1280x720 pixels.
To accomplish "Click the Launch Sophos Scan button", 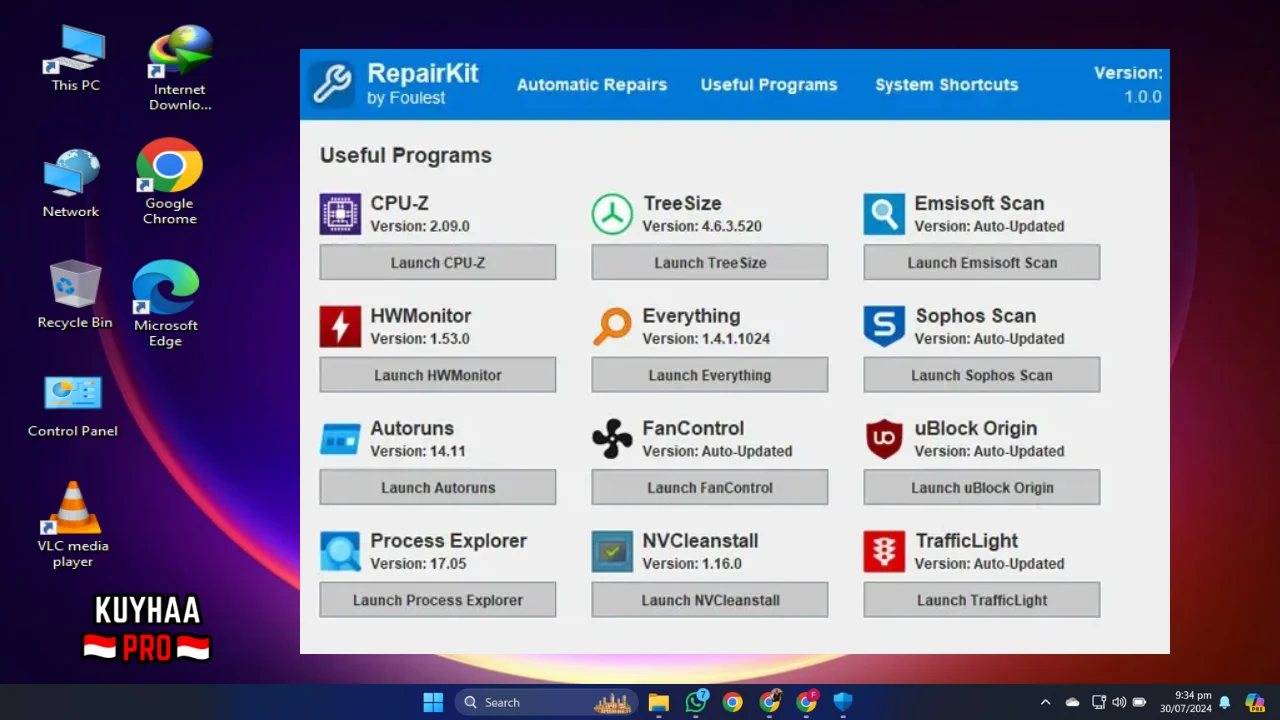I will (982, 375).
